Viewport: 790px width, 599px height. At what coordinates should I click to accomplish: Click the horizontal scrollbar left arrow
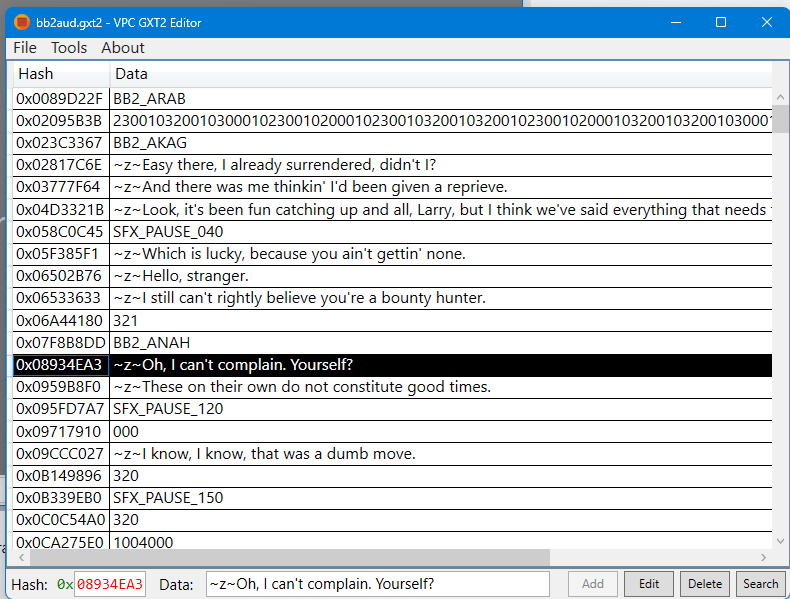pos(22,557)
